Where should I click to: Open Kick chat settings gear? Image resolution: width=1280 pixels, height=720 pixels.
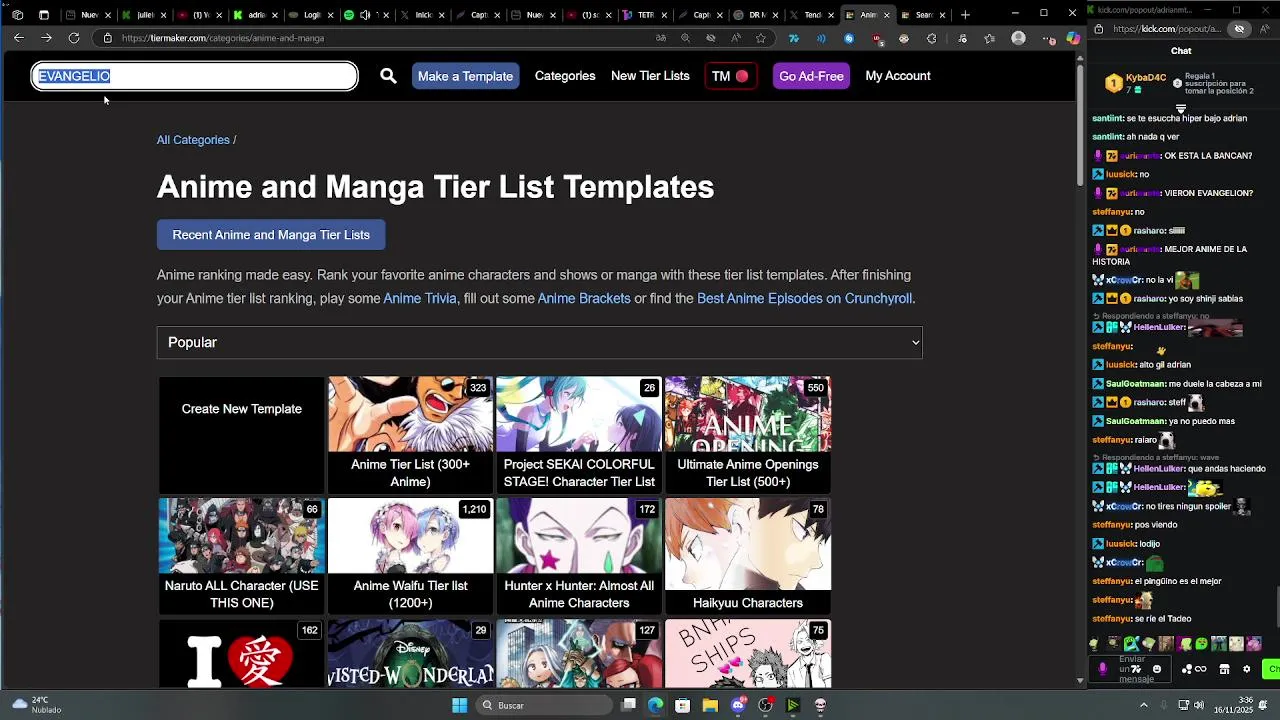pyautogui.click(x=1246, y=669)
